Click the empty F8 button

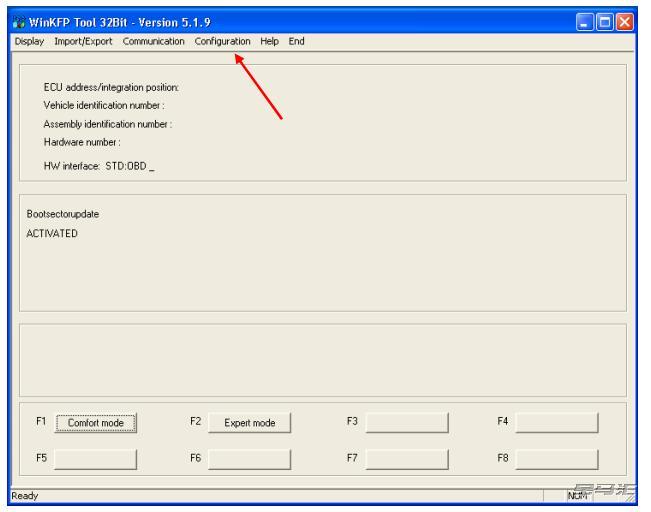point(557,459)
